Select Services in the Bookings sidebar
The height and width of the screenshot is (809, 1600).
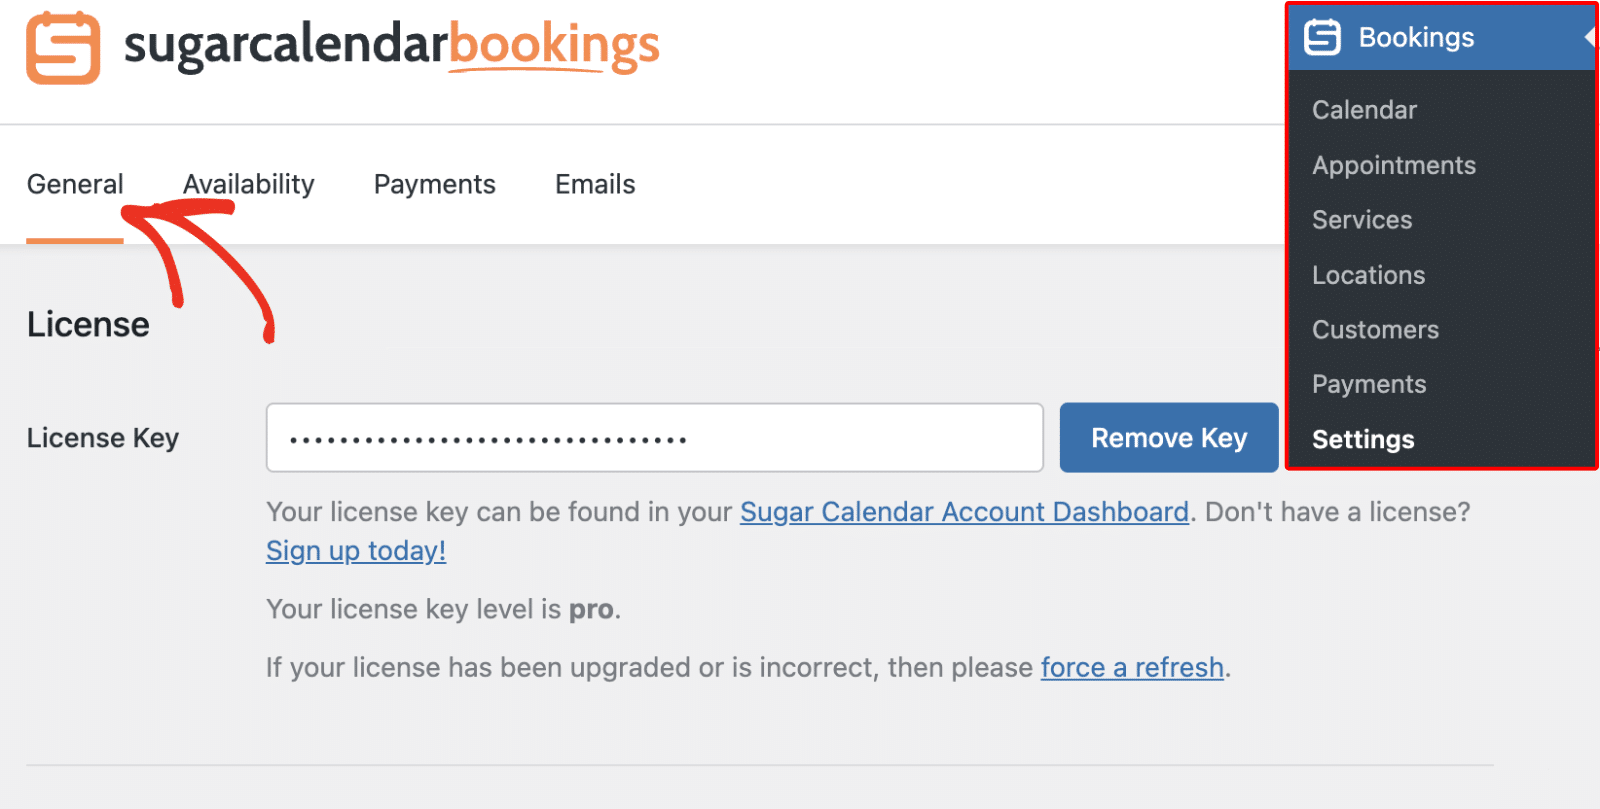coord(1361,220)
